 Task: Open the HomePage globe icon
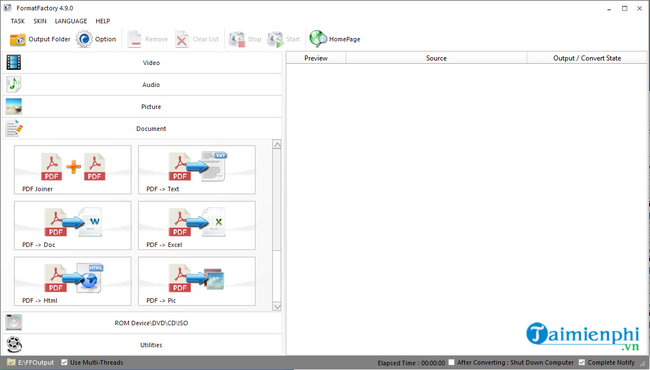(x=318, y=39)
